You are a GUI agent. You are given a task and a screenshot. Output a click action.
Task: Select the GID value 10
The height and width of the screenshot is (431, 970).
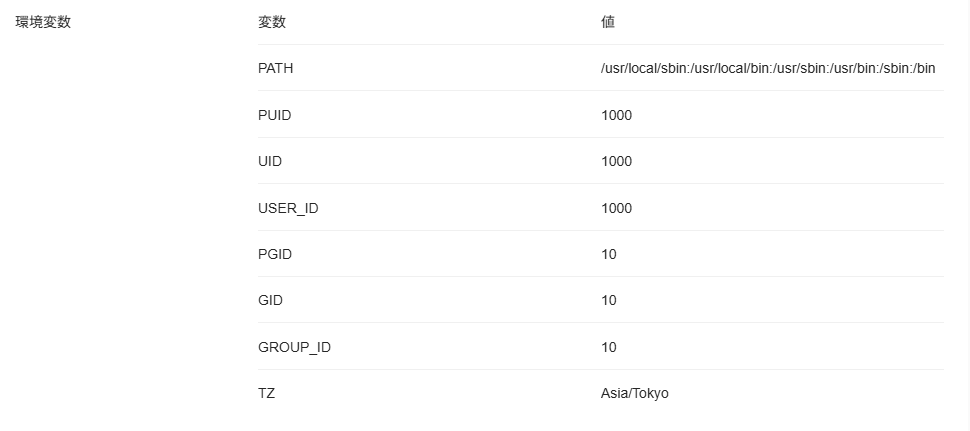(x=609, y=301)
